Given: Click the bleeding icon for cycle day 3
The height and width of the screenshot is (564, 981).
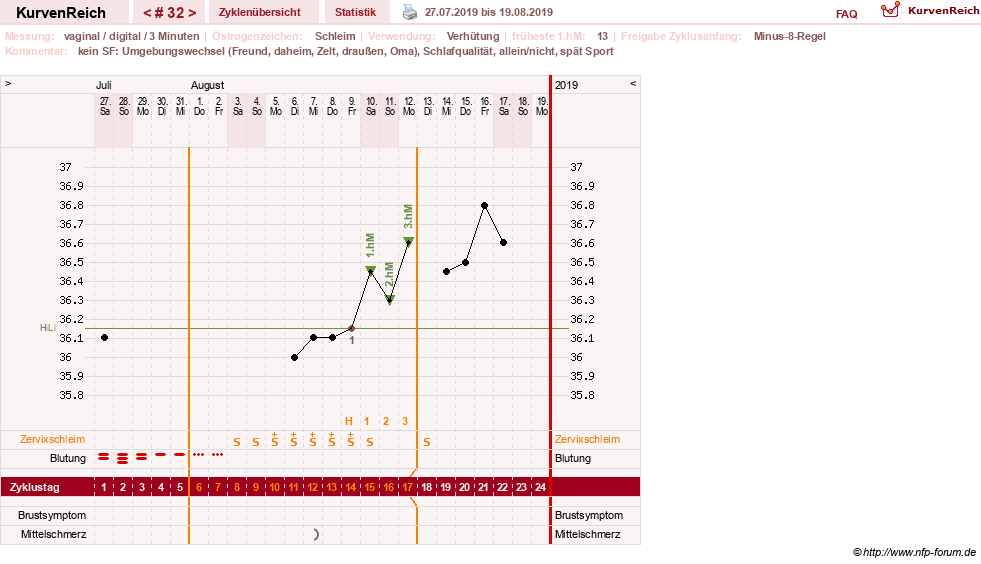Looking at the screenshot, I should tap(141, 457).
